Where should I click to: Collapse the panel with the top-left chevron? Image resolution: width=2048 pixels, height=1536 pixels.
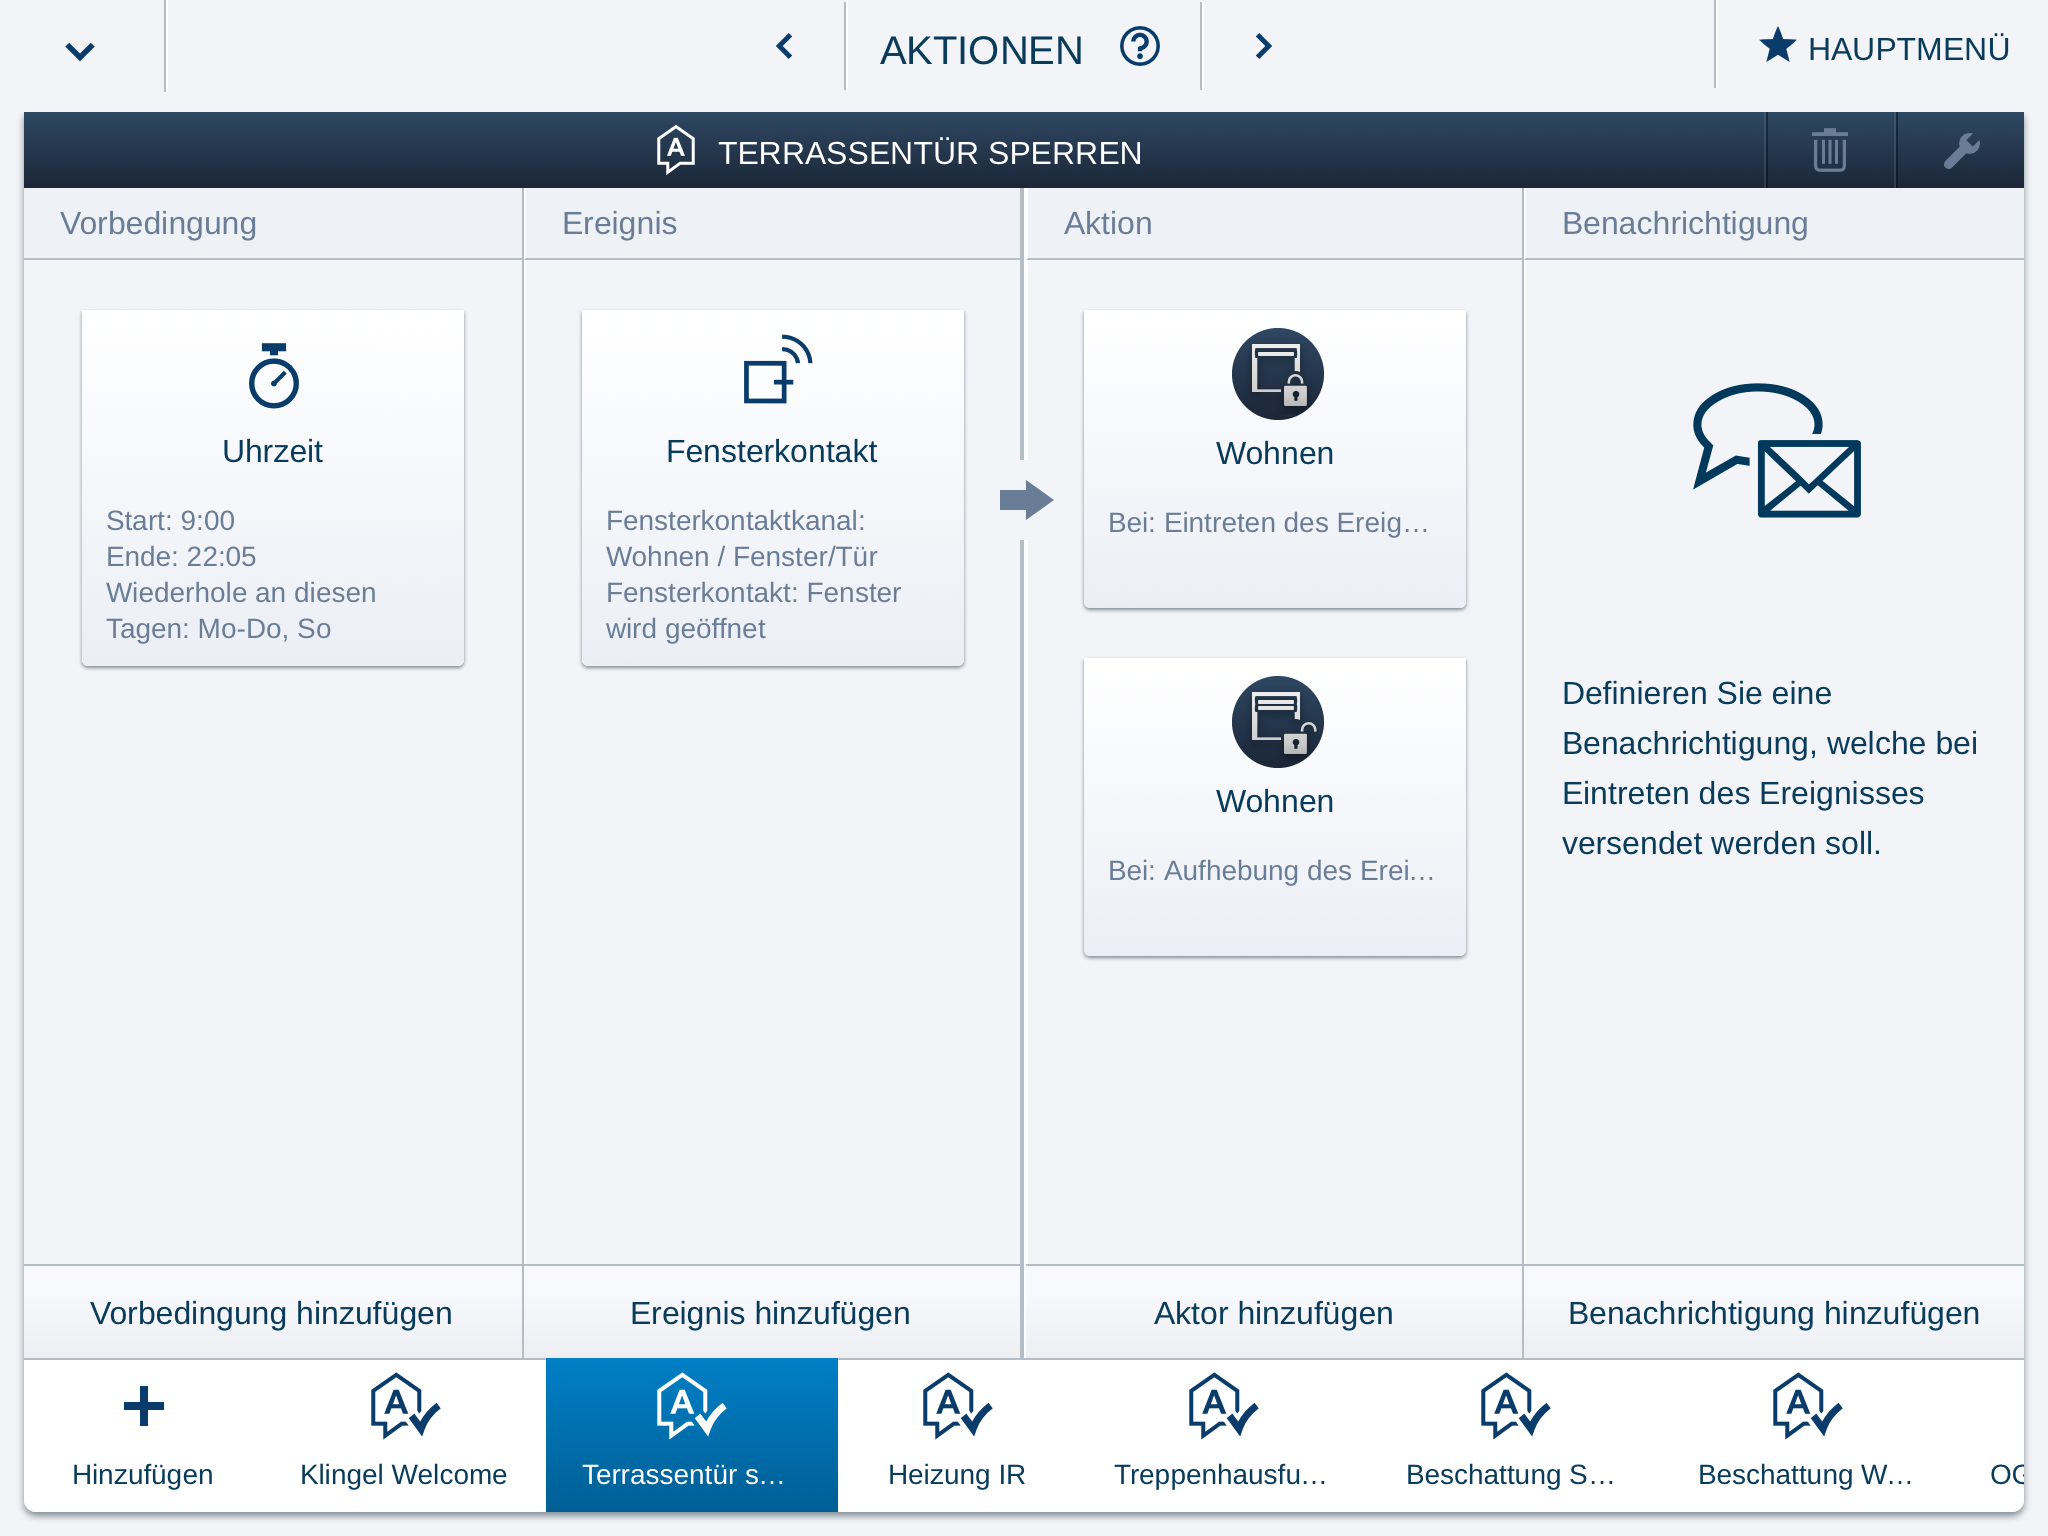pyautogui.click(x=80, y=50)
